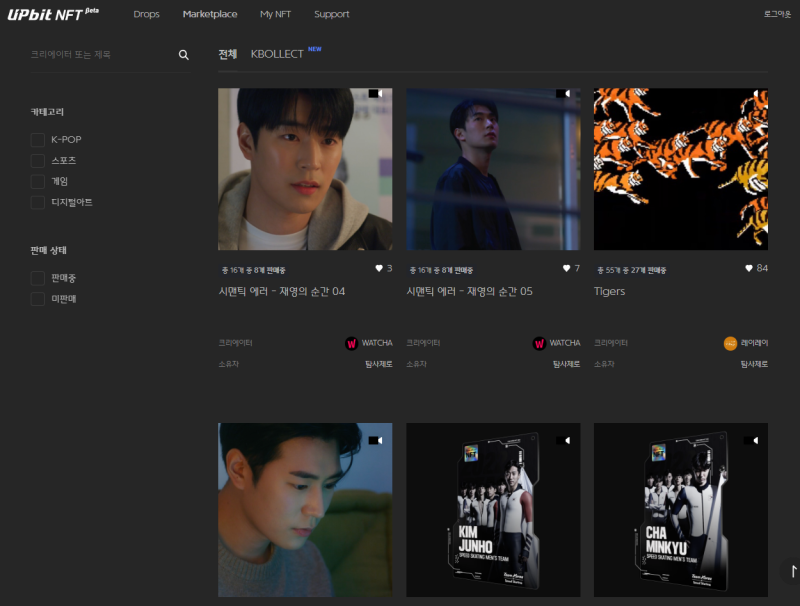Click the like count 84 on Tigers
800x606 pixels.
(x=762, y=268)
